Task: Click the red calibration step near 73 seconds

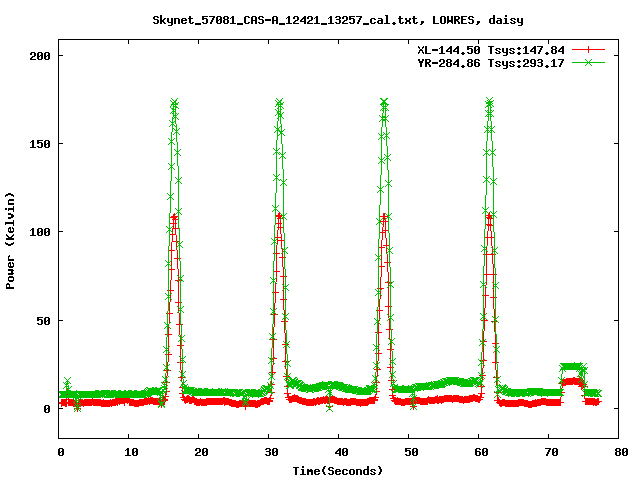Action: point(571,382)
